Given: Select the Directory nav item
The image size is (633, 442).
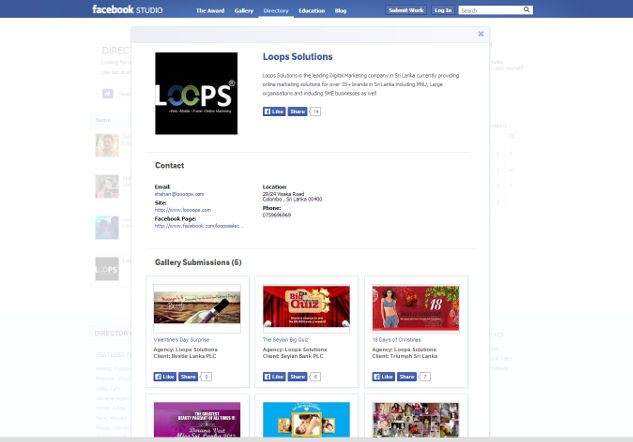Looking at the screenshot, I should point(276,10).
